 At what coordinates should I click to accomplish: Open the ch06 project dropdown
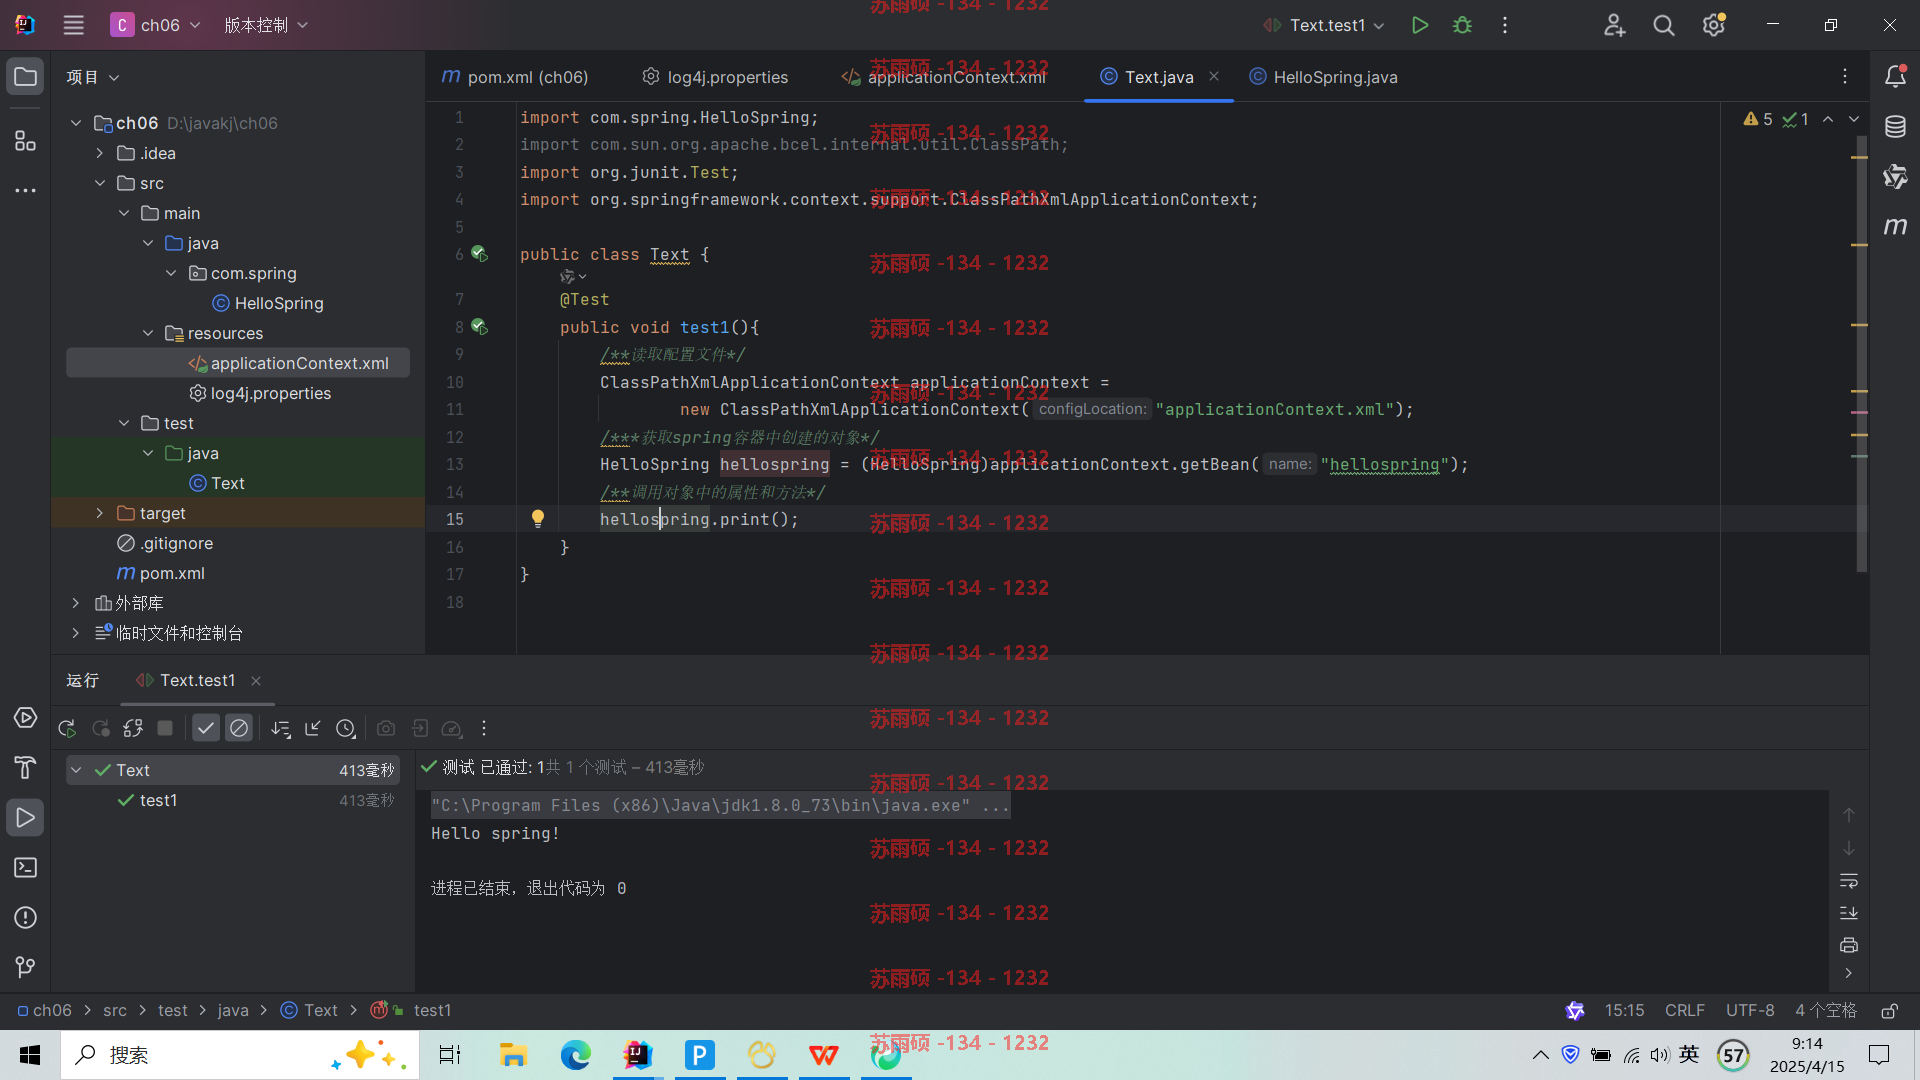pyautogui.click(x=156, y=25)
